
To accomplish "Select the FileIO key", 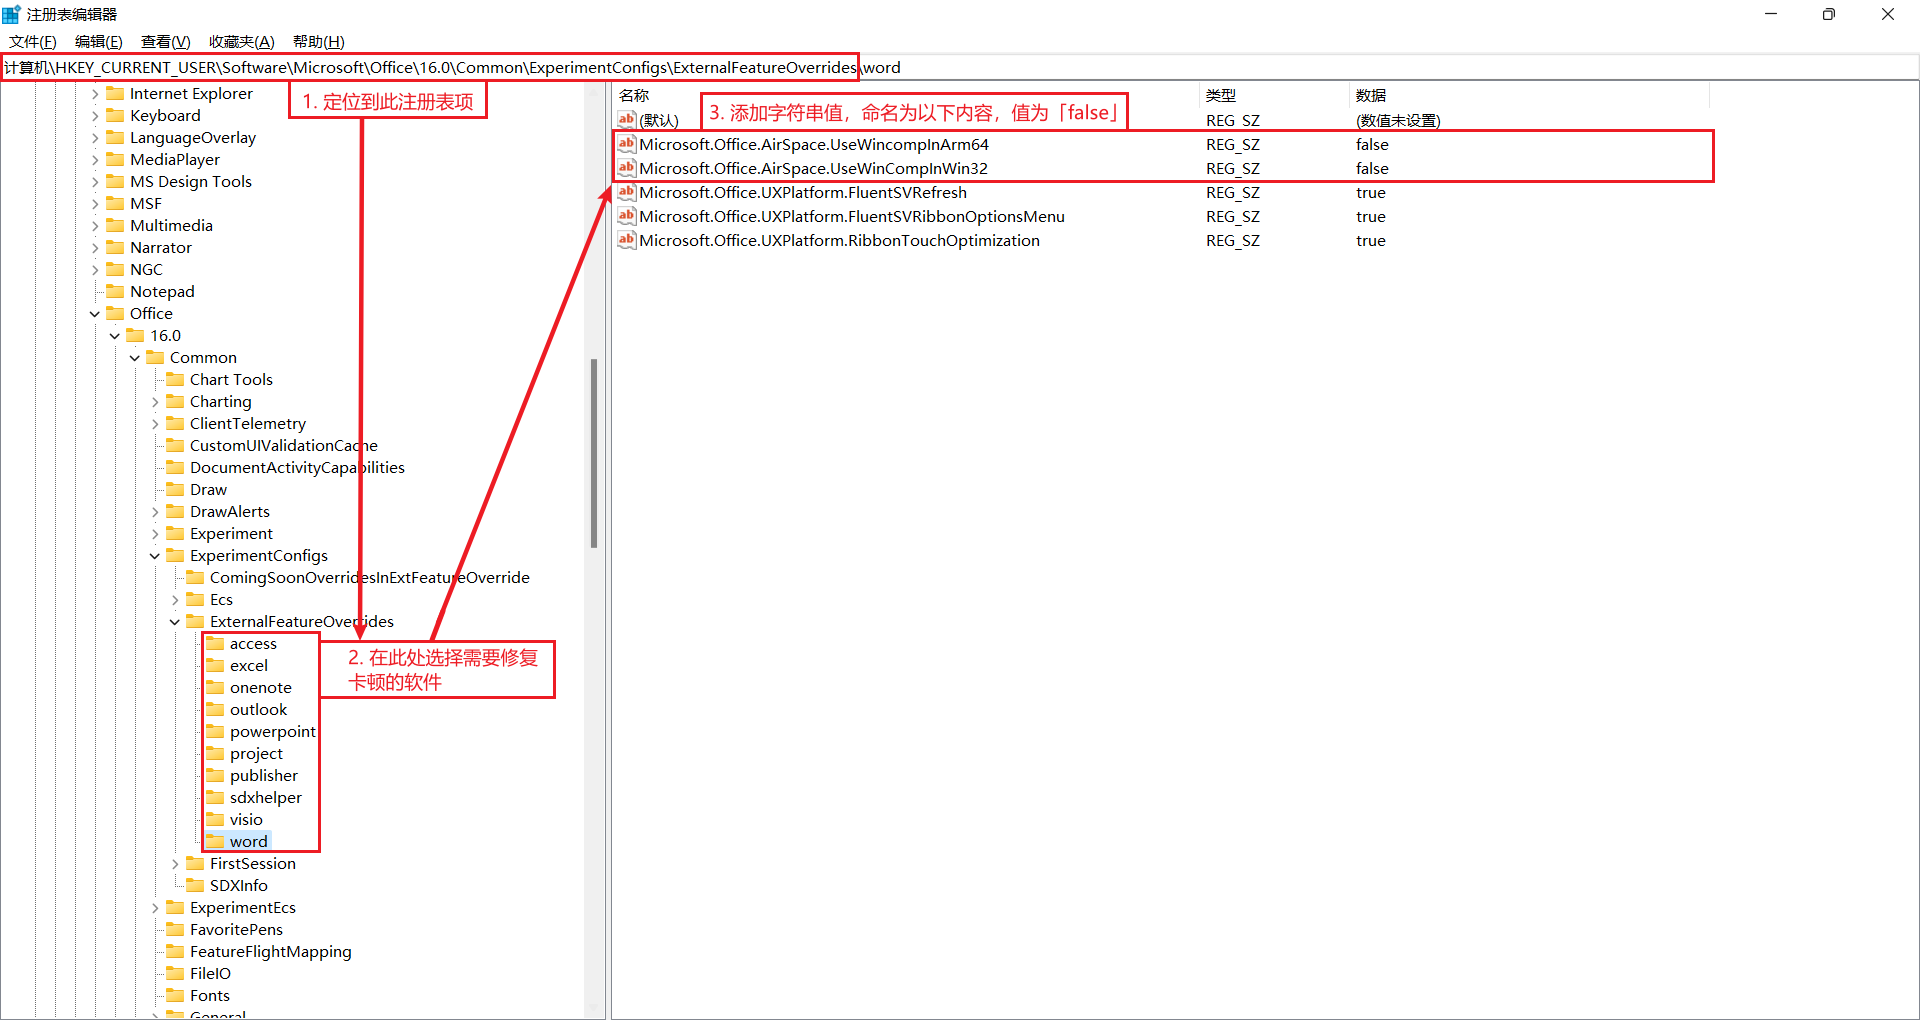I will coord(210,973).
